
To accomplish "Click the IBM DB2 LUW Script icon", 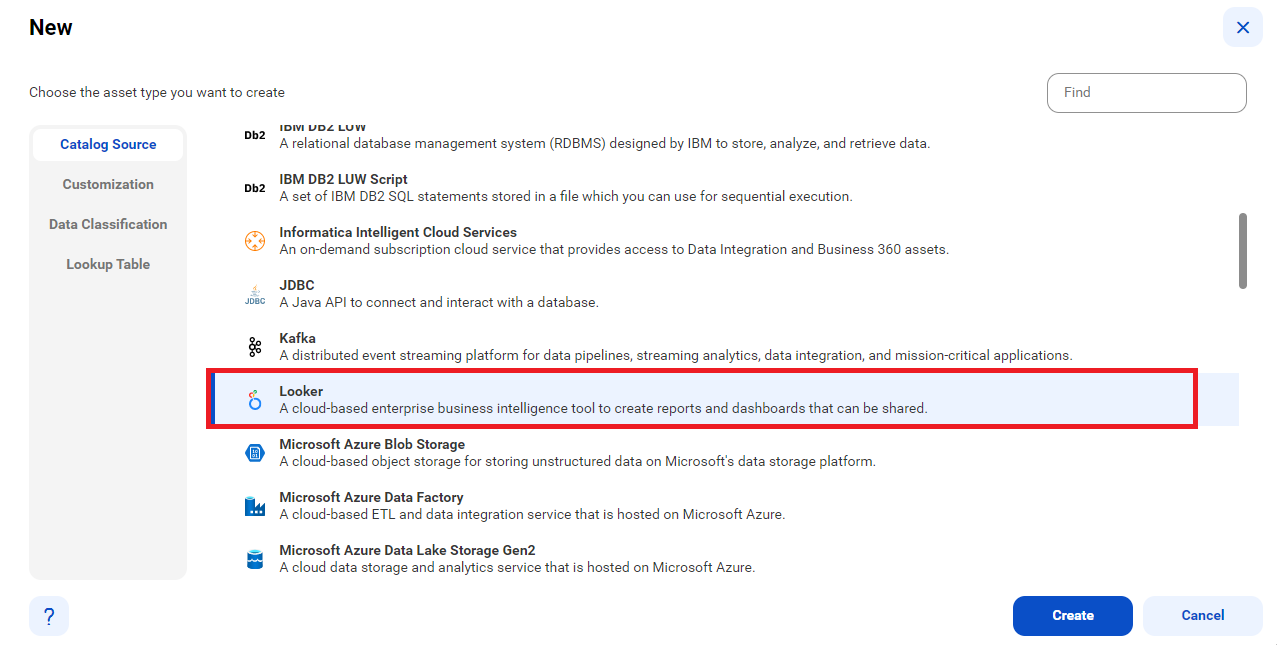I will 255,188.
